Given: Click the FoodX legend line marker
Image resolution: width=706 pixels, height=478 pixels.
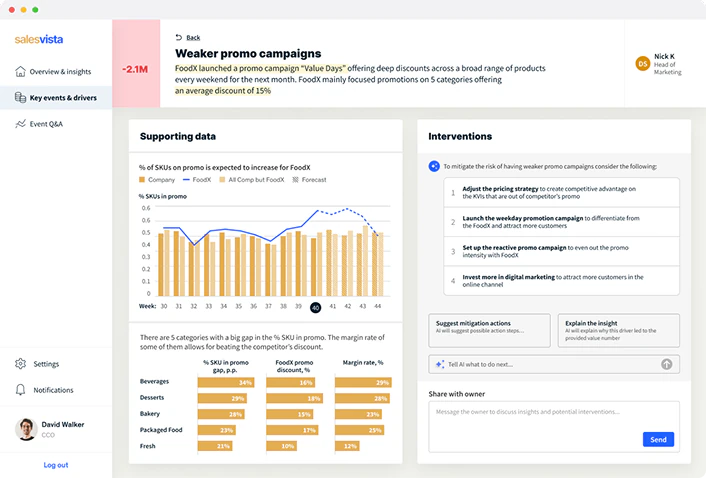Looking at the screenshot, I should click(186, 180).
